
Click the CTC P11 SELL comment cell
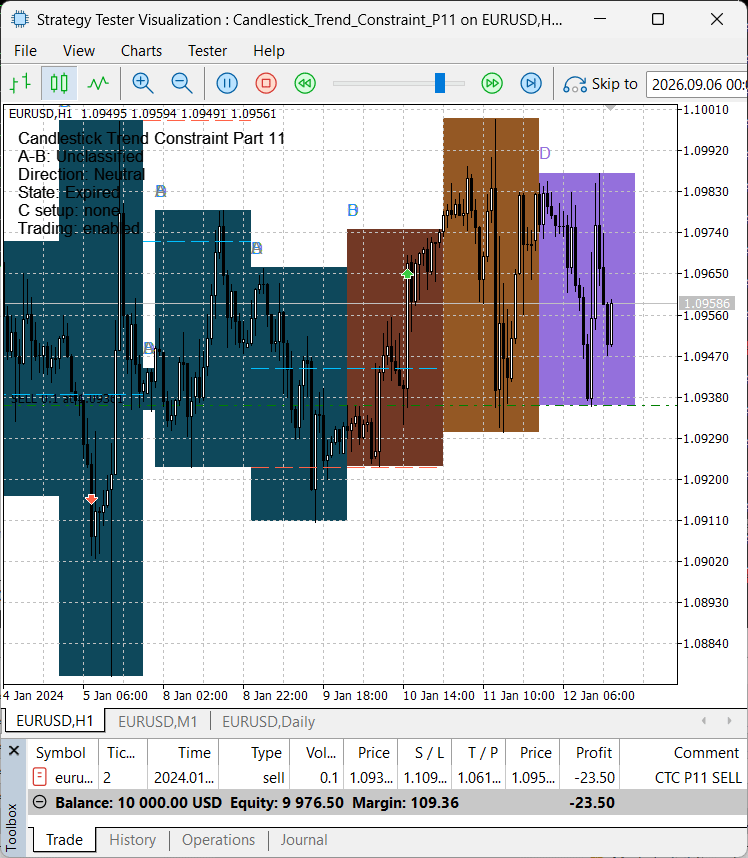pos(698,778)
